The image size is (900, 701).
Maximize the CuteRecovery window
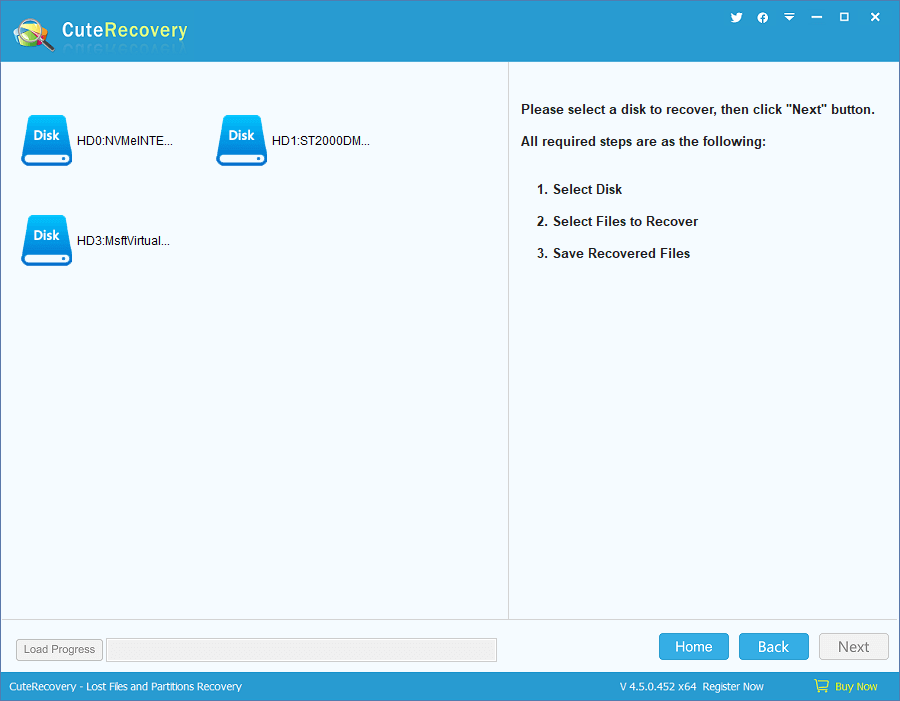844,17
